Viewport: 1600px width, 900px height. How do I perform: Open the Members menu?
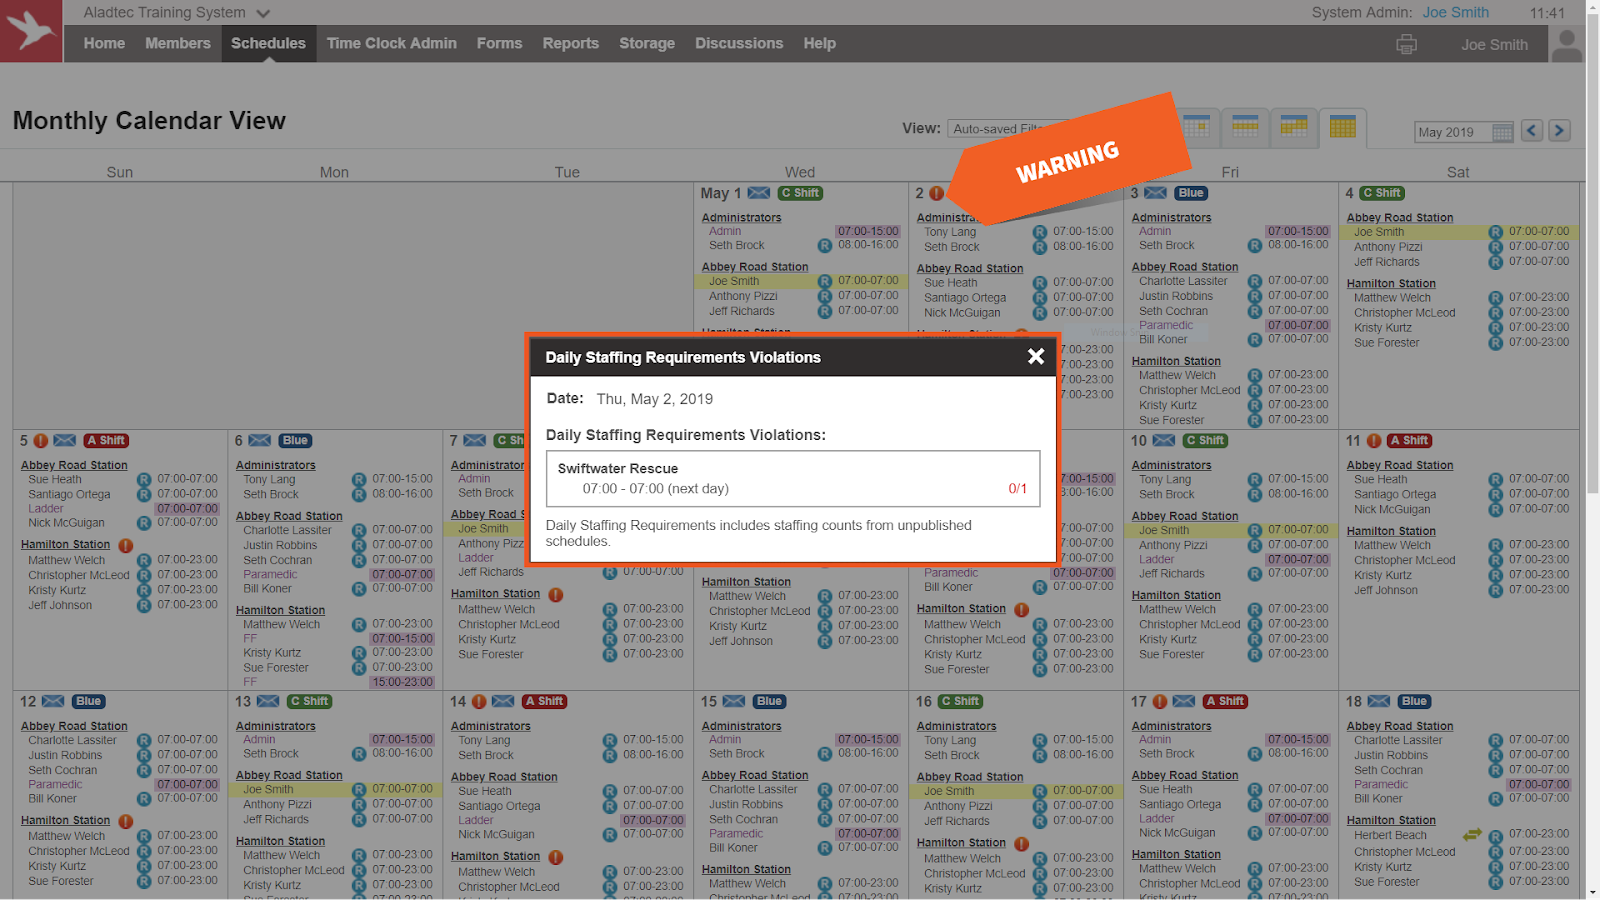178,44
